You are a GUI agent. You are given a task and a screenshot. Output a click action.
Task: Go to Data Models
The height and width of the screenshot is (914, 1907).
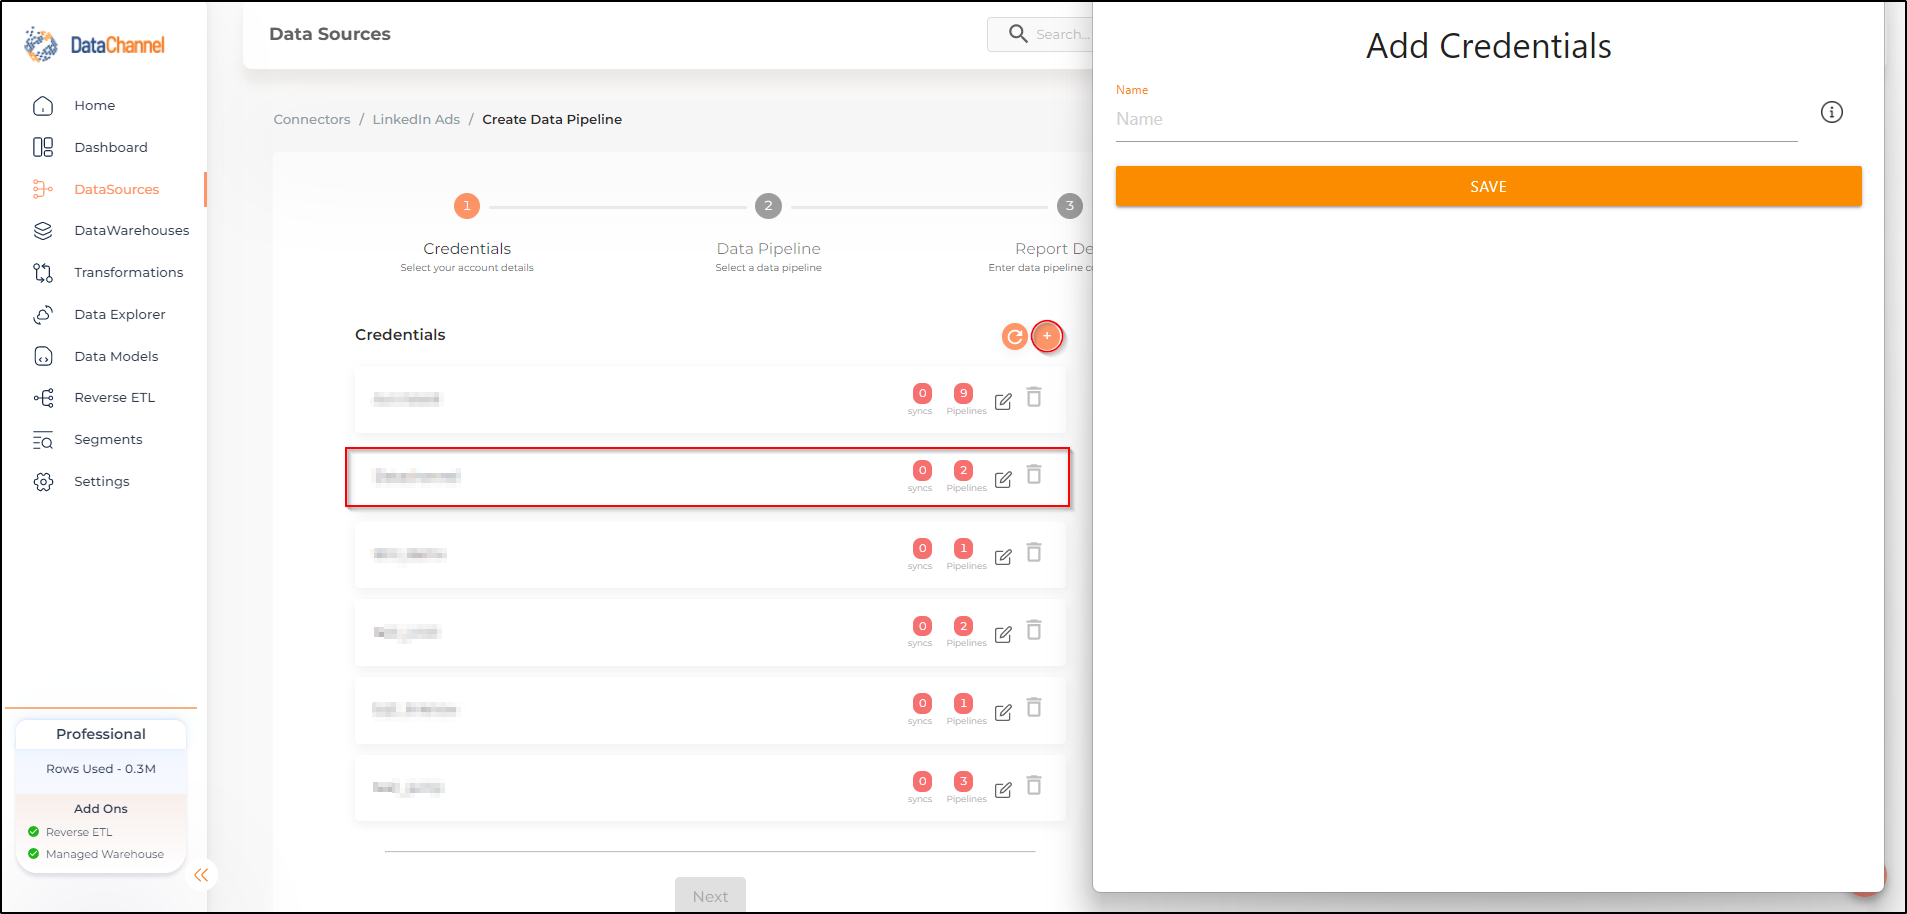tap(116, 356)
